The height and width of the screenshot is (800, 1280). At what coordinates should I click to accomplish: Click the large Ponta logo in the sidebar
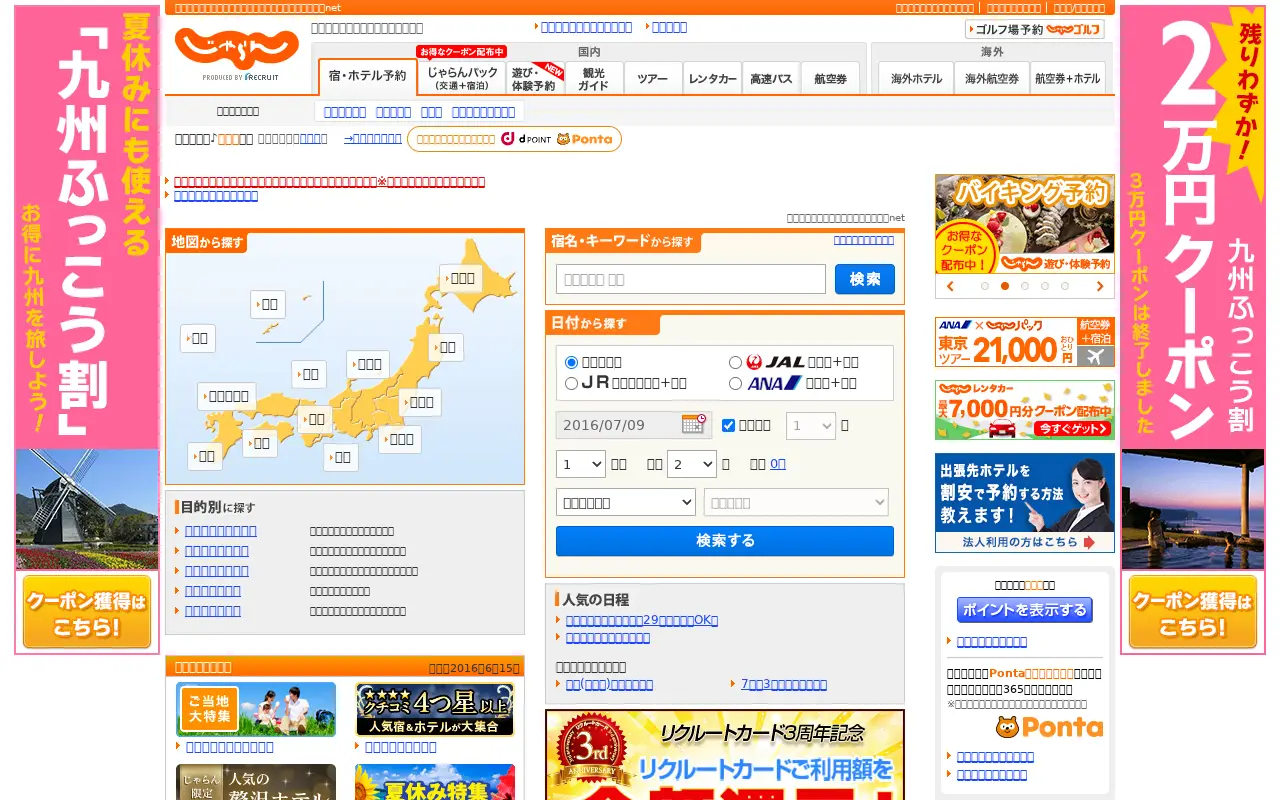point(1049,727)
